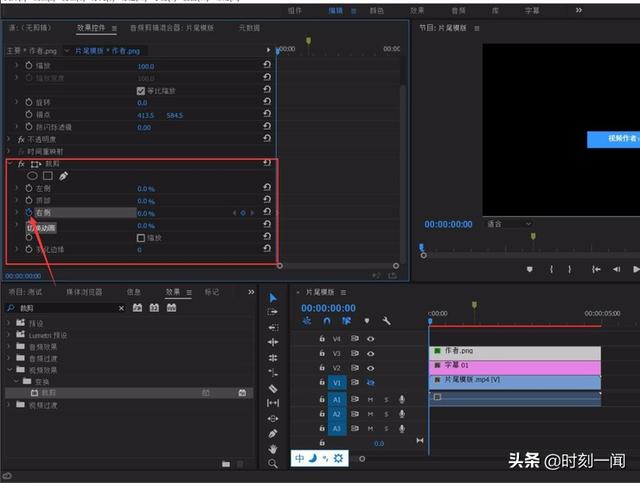Enable the 缩放 checkbox under crop
The height and width of the screenshot is (483, 640).
pyautogui.click(x=141, y=238)
